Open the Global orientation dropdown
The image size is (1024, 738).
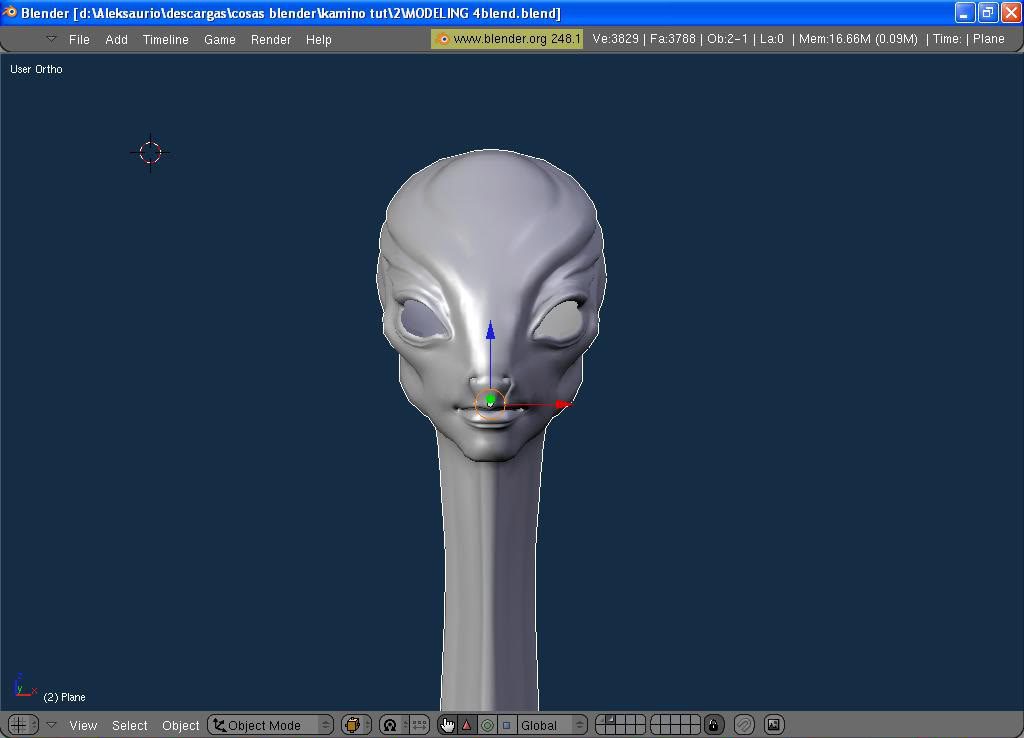(x=551, y=725)
